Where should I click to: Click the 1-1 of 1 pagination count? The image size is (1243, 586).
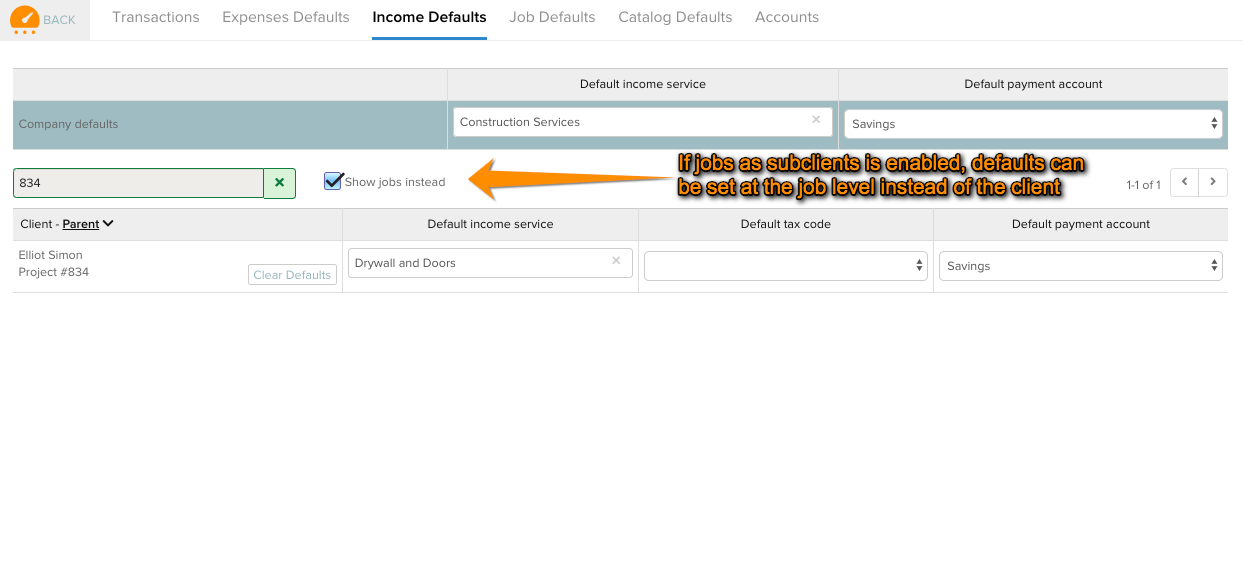(1143, 185)
